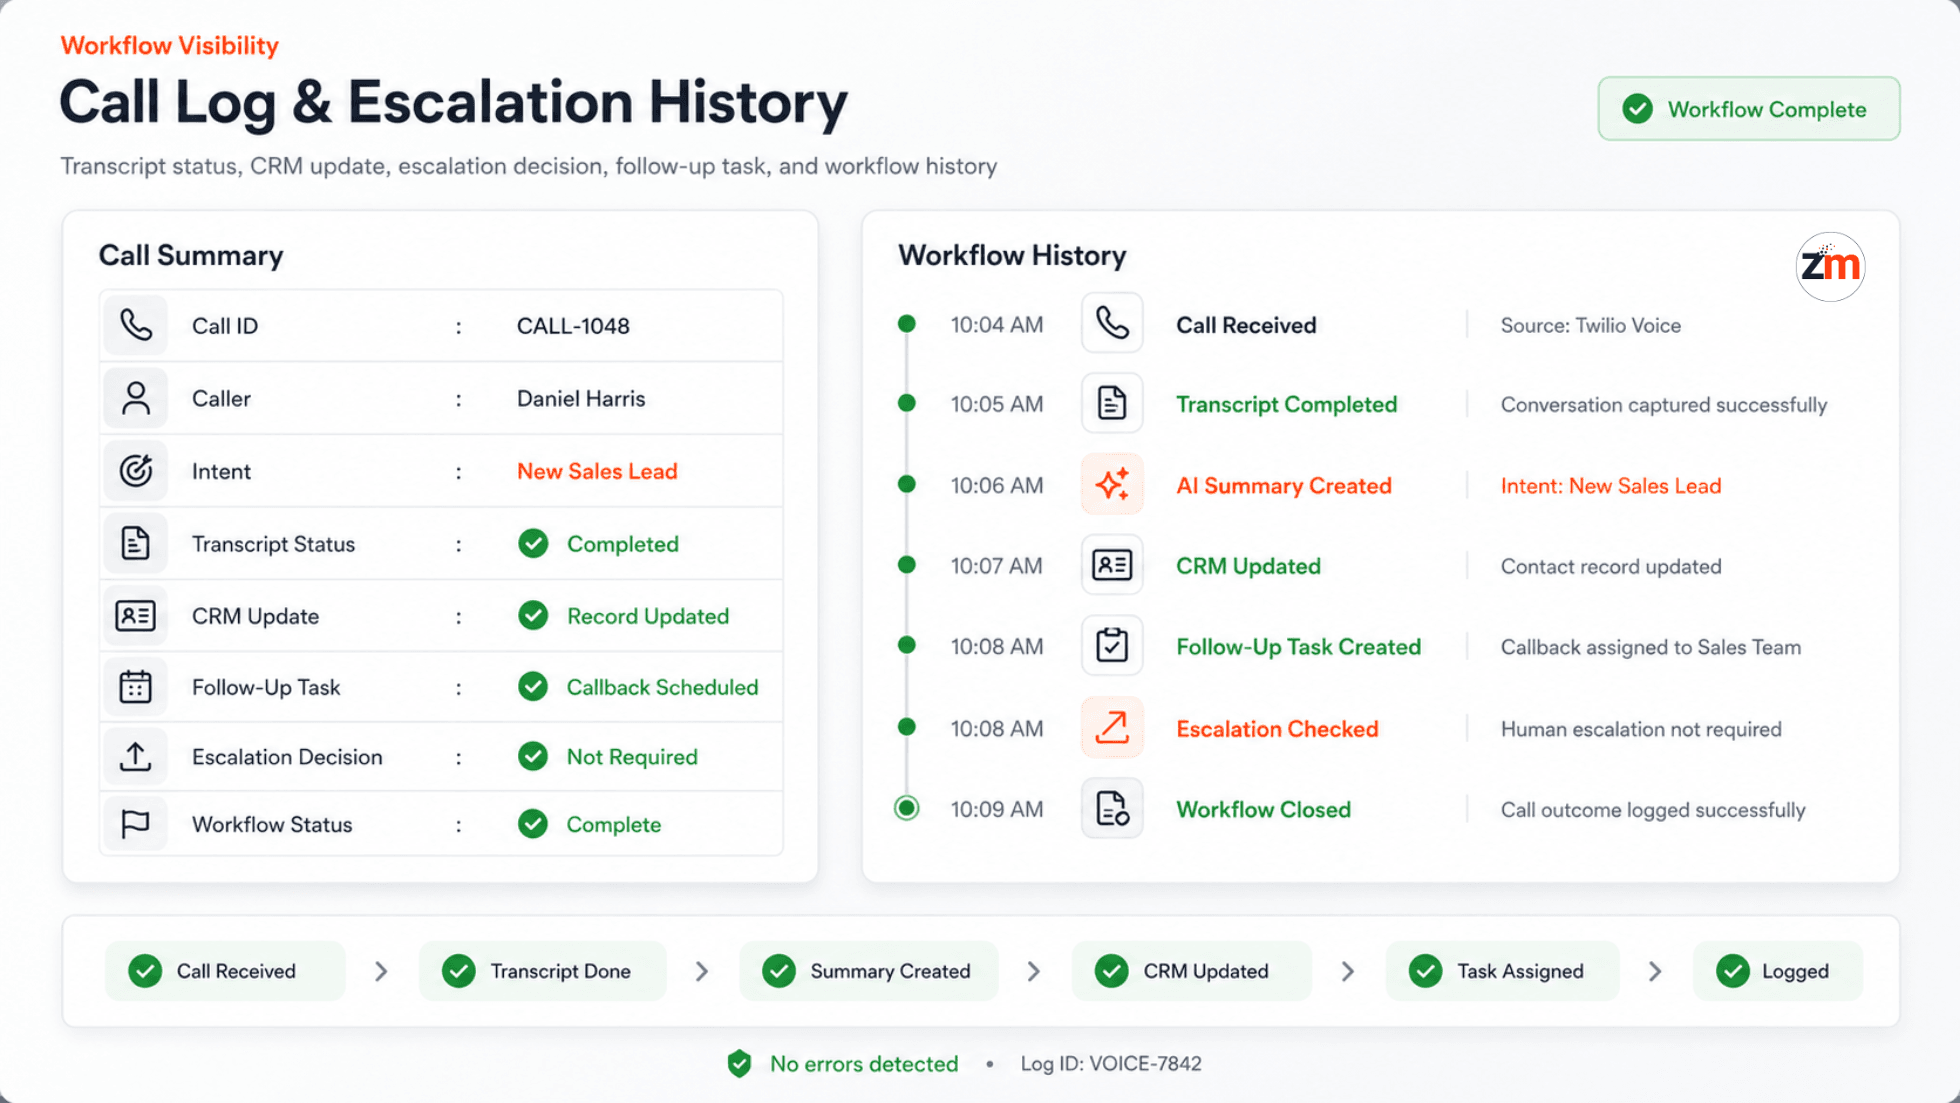
Task: Click green check beside Complete workflow status
Action: 533,824
